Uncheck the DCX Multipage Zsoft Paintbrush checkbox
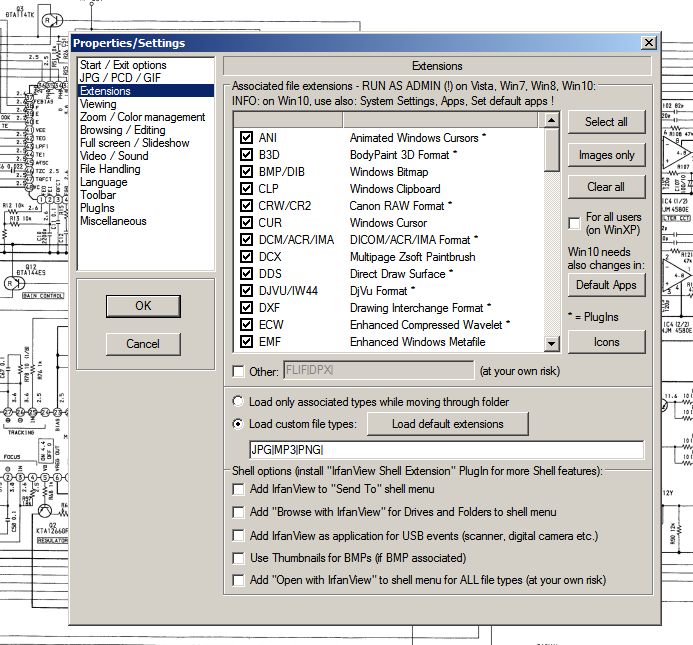Screen dimensions: 693x645 [246, 257]
